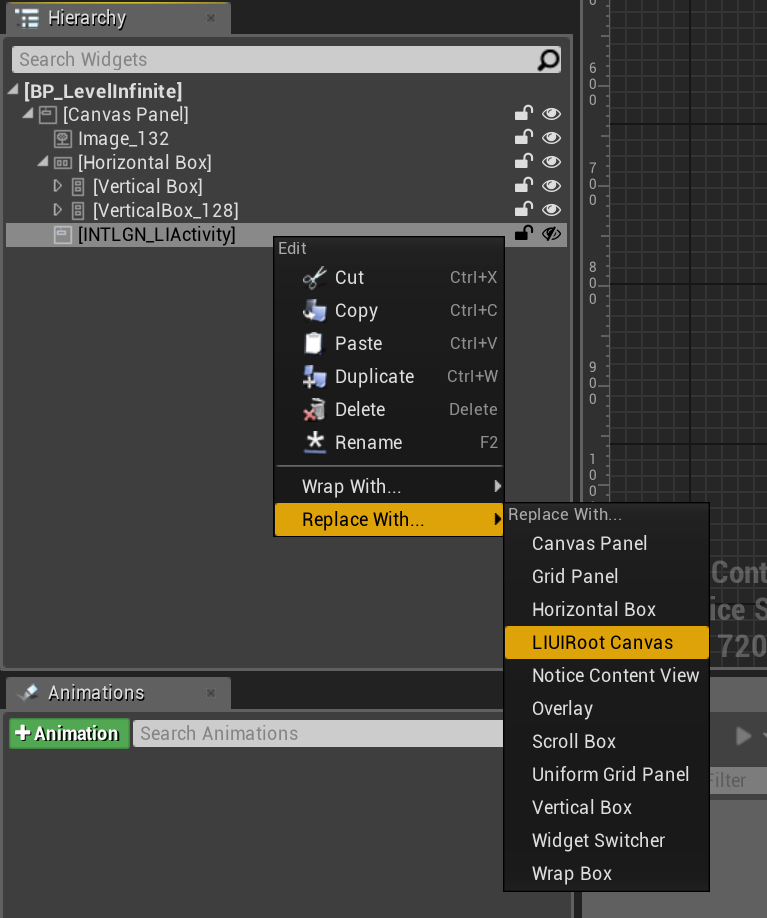Click the VerticalBox_128 widget type icon
767x918 pixels.
pyautogui.click(x=78, y=211)
